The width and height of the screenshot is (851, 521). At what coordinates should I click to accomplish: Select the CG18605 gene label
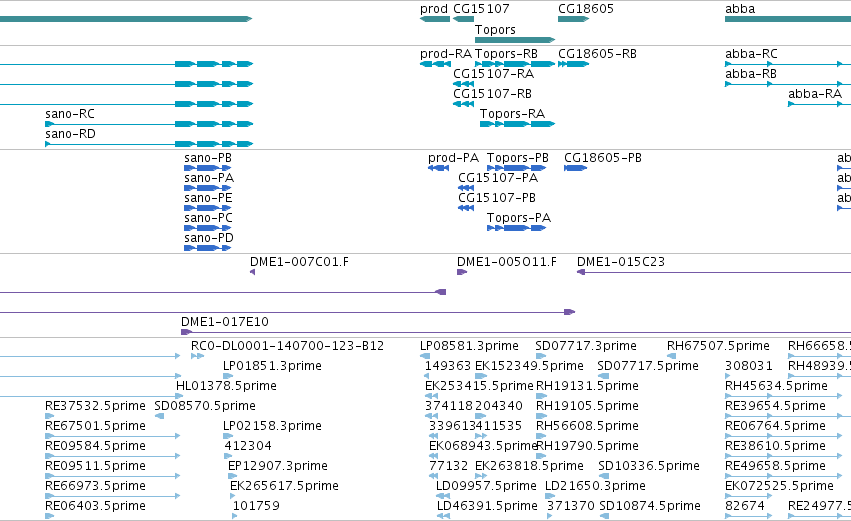586,9
